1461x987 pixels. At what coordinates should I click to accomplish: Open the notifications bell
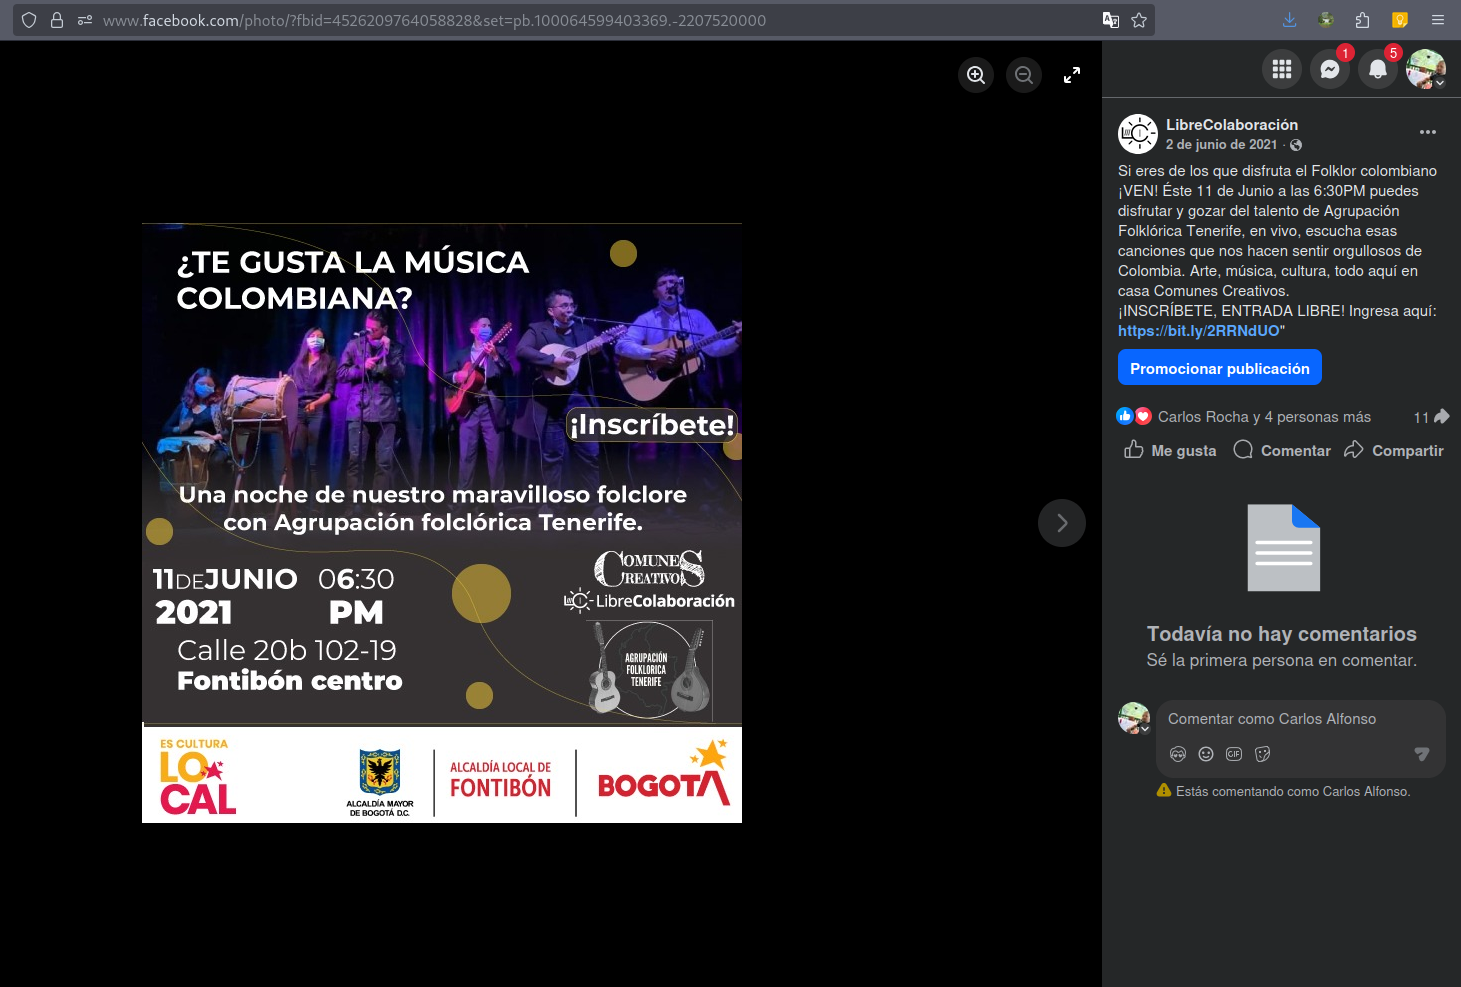[1378, 69]
